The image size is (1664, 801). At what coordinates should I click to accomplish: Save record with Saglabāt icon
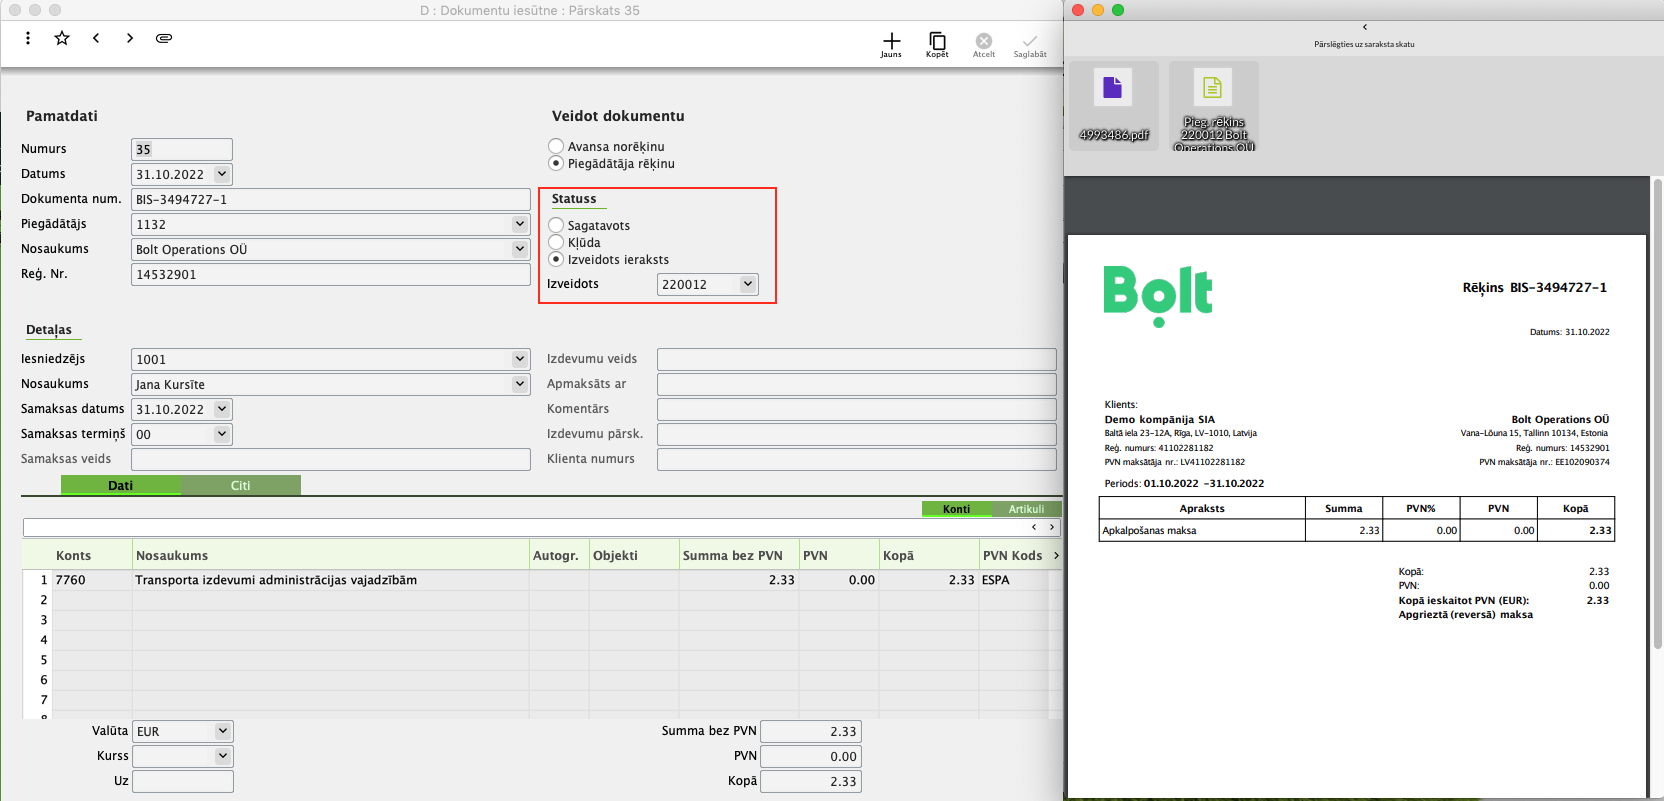(x=1030, y=44)
